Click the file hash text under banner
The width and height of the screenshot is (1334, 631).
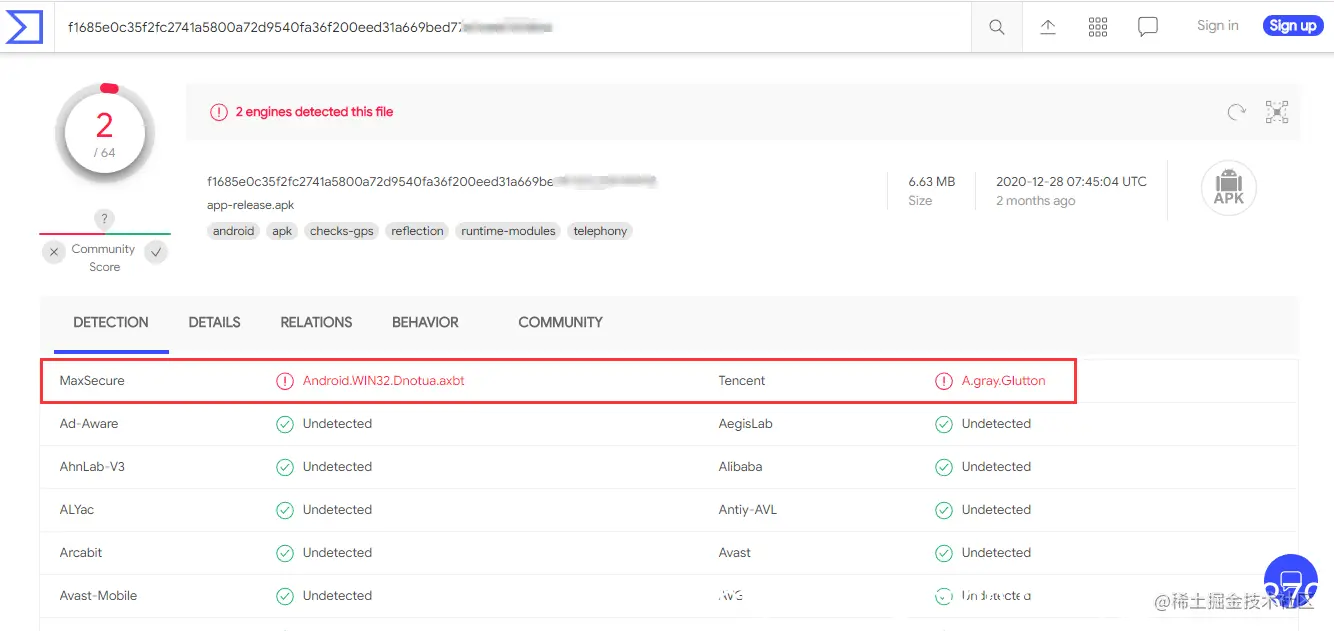pyautogui.click(x=432, y=182)
